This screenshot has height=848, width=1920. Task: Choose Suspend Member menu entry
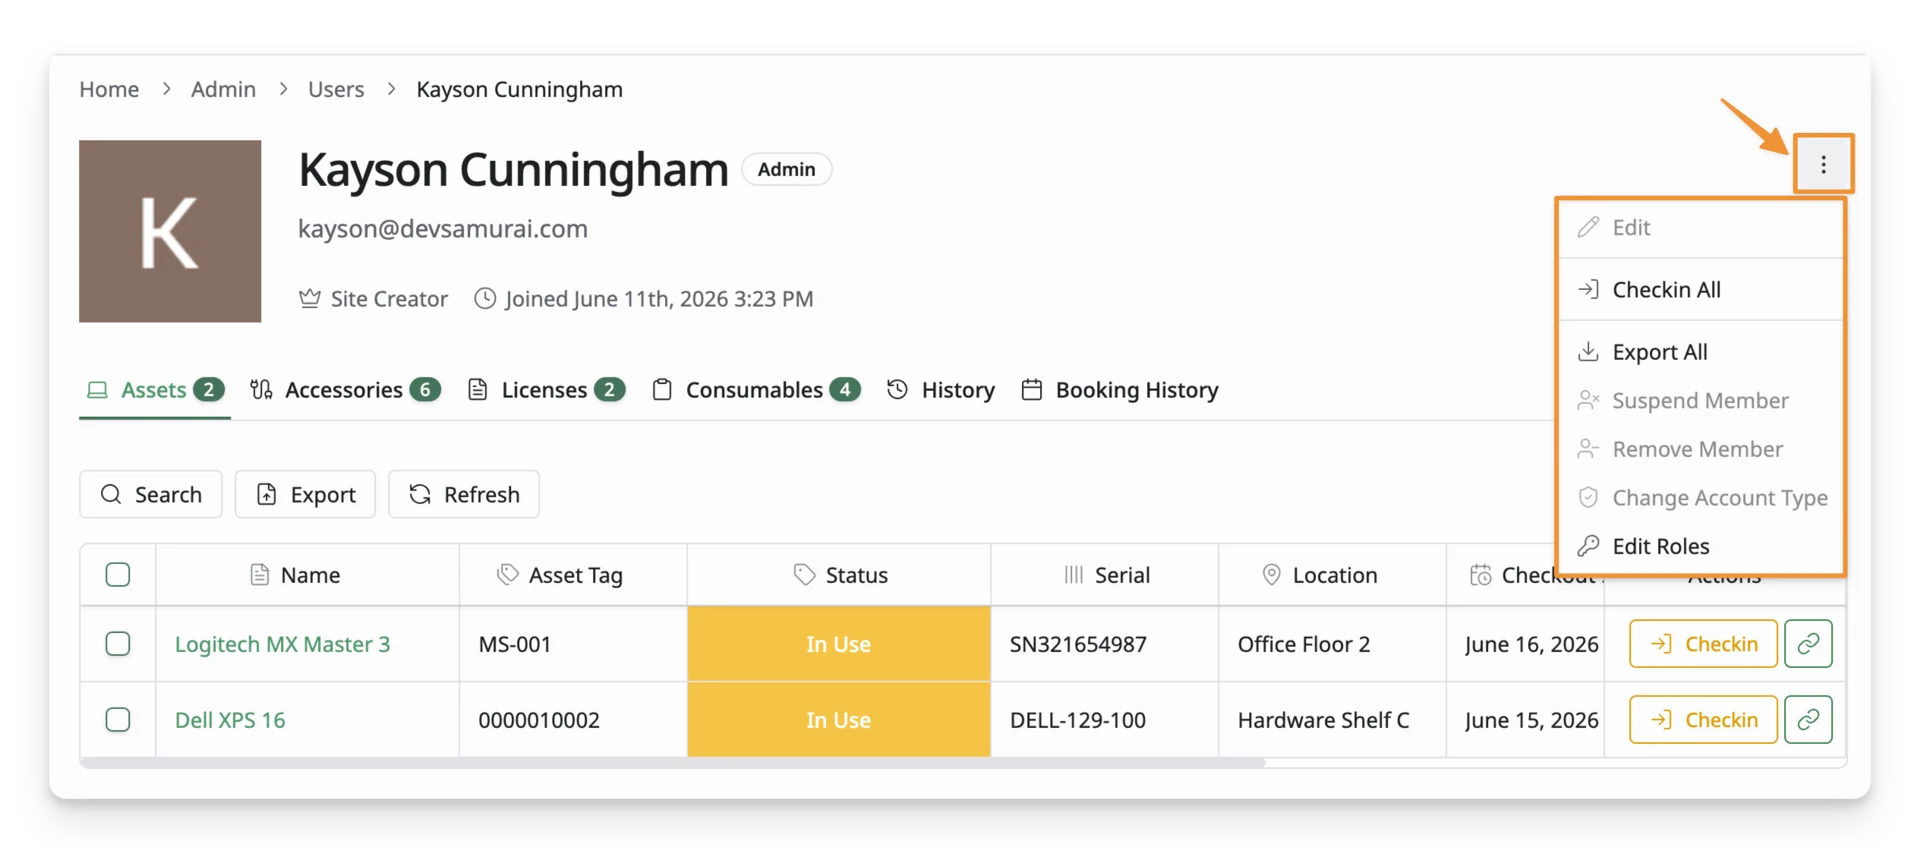point(1701,401)
